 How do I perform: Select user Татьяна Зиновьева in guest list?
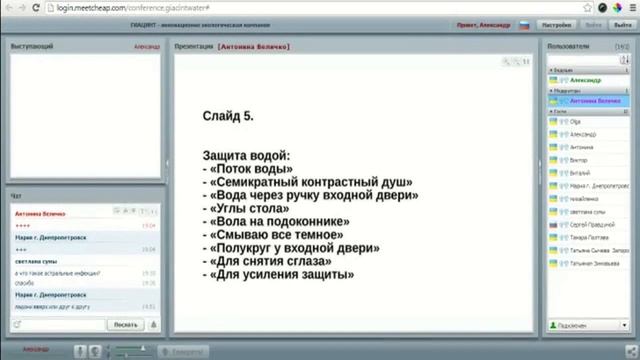click(588, 264)
